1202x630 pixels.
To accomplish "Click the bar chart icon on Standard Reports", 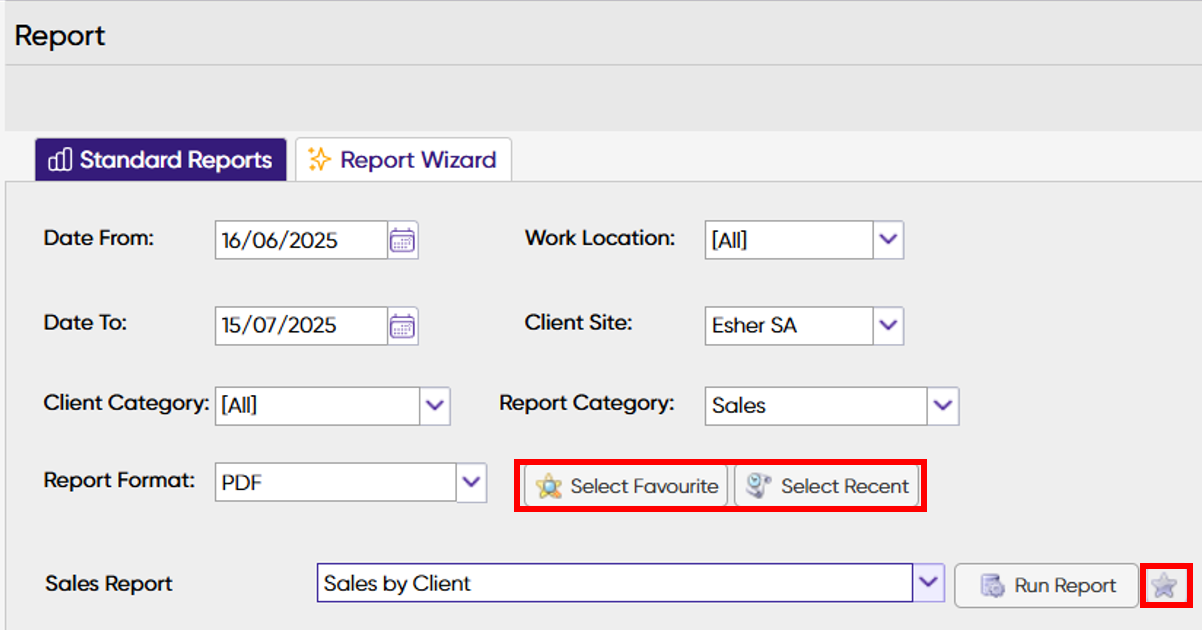I will (60, 160).
